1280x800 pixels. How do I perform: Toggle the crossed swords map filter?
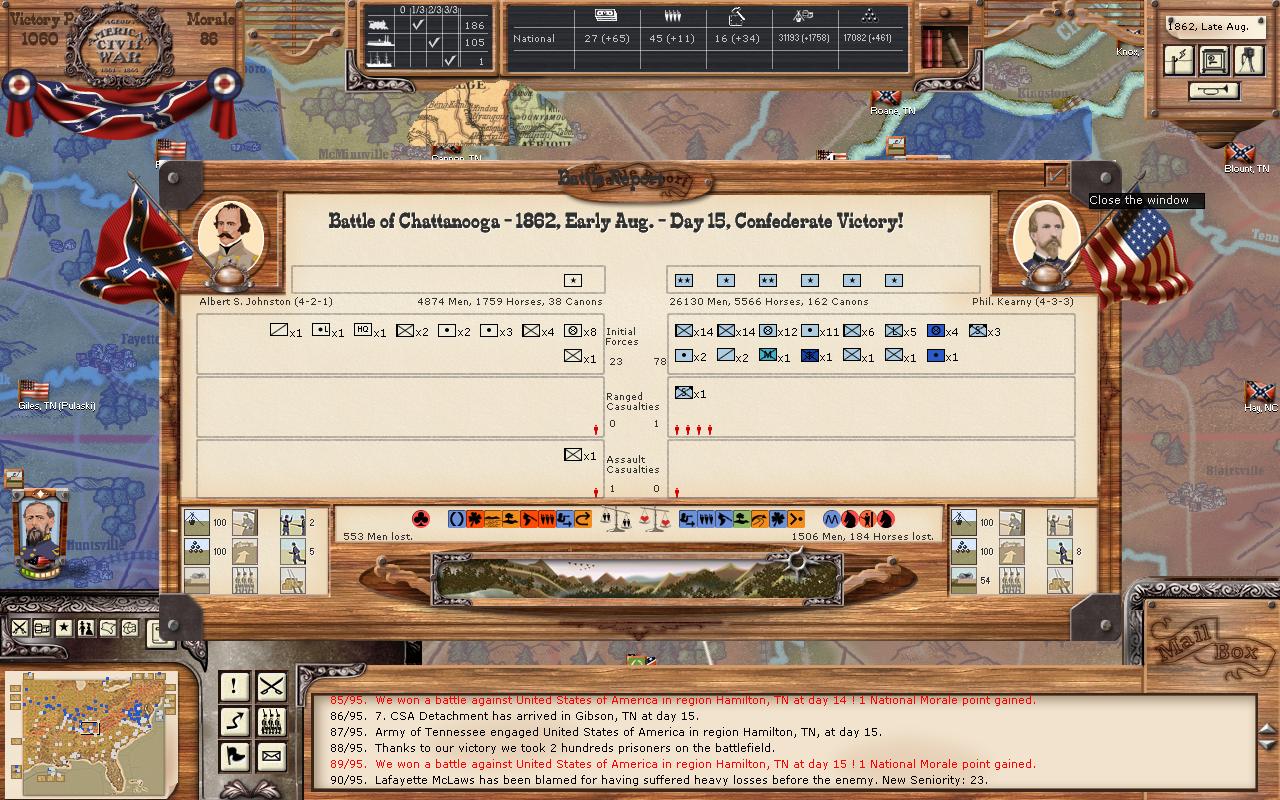click(20, 628)
